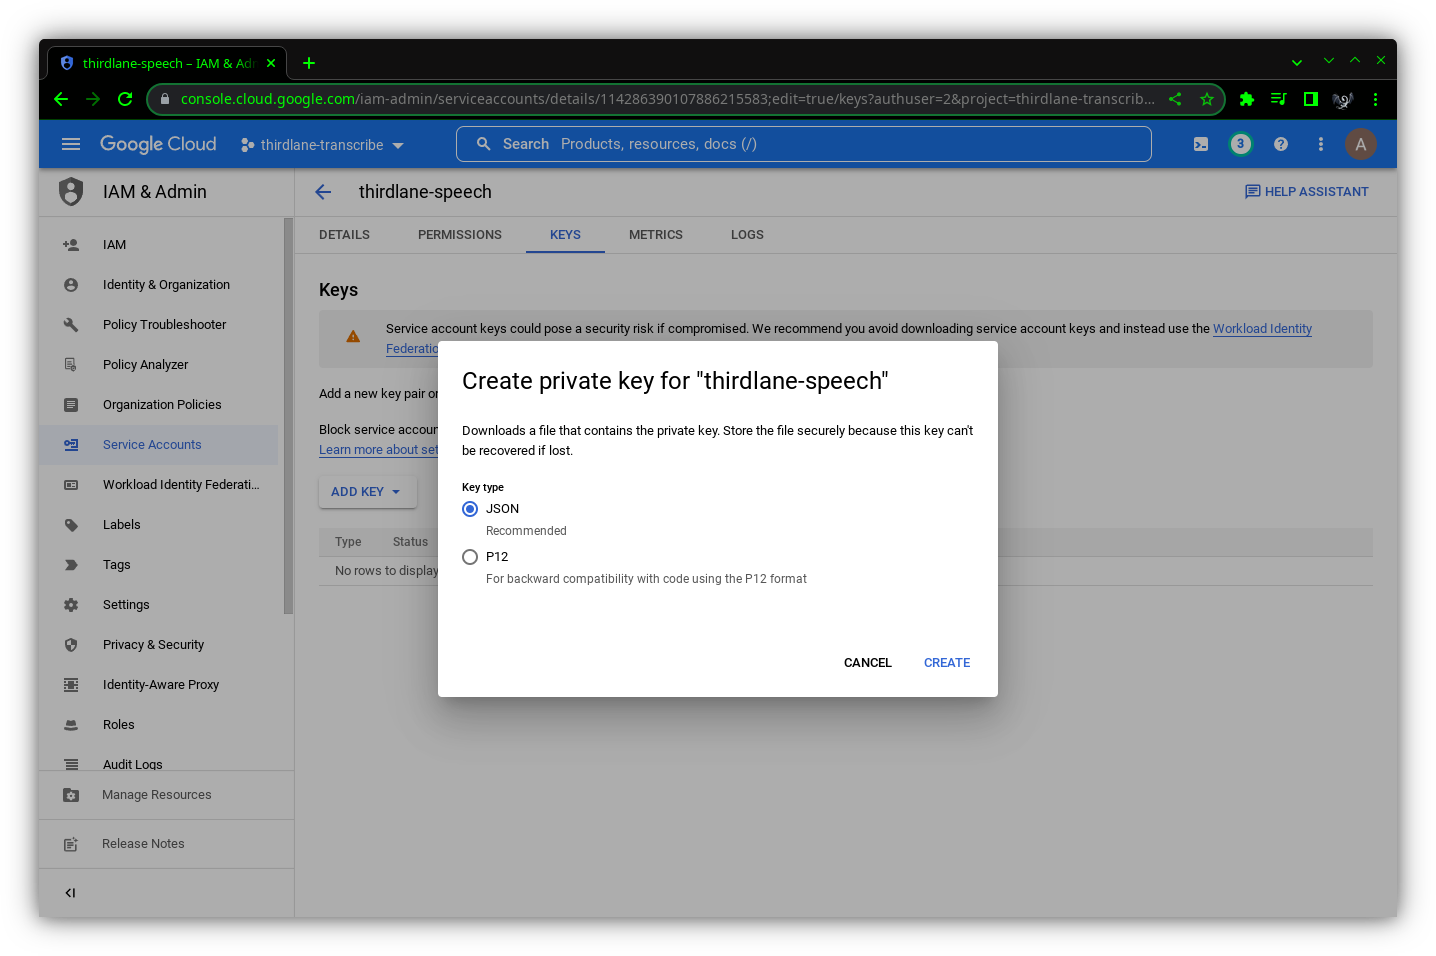Click the Manage Resources gear-folder icon
The width and height of the screenshot is (1436, 956).
(71, 795)
